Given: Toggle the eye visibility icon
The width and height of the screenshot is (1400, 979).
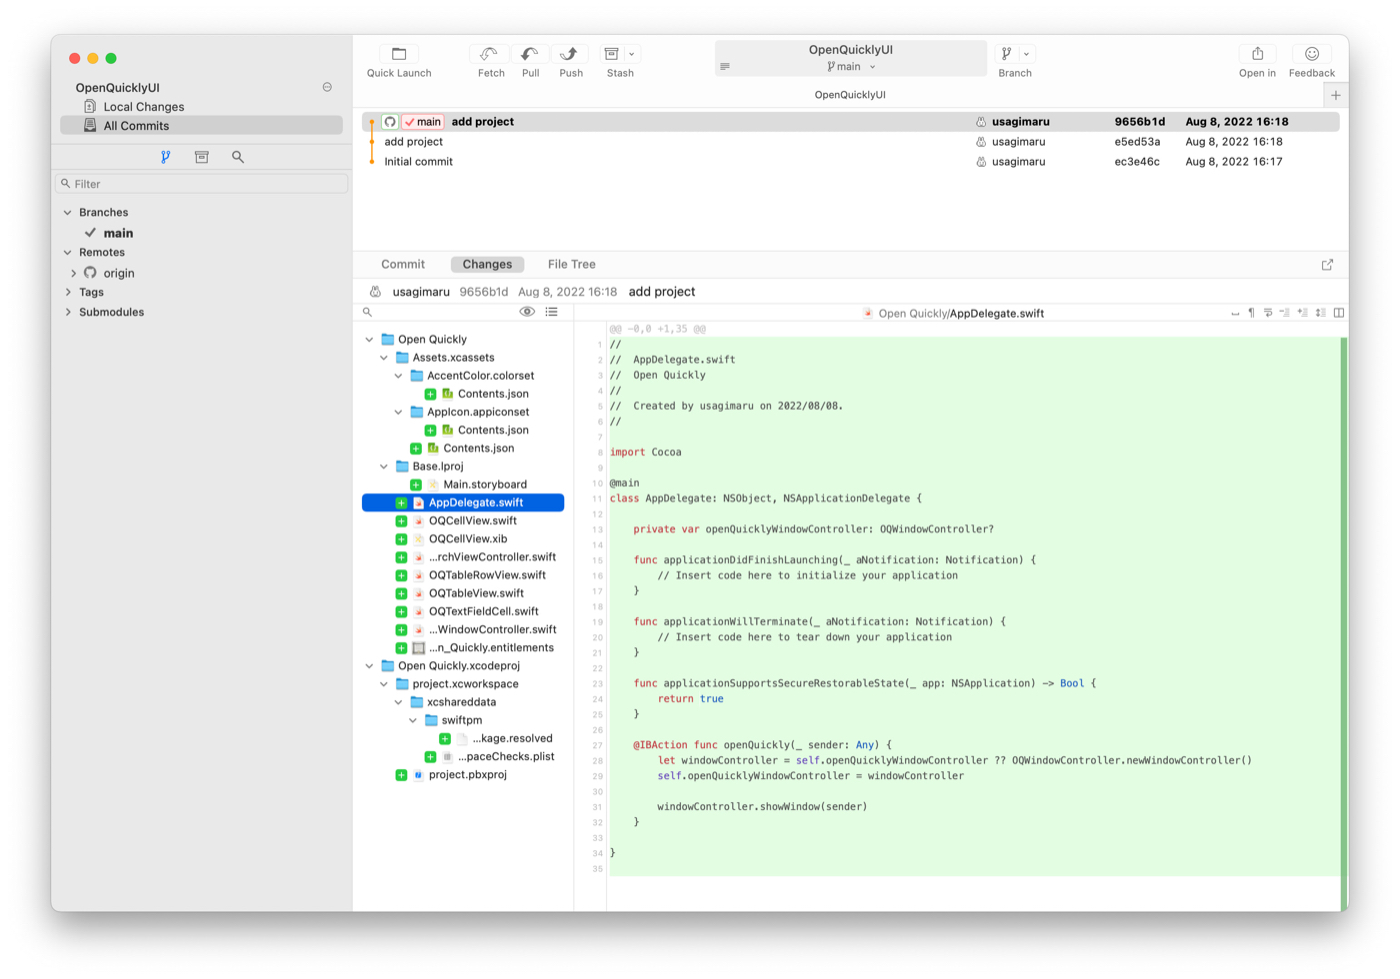Looking at the screenshot, I should coord(527,312).
